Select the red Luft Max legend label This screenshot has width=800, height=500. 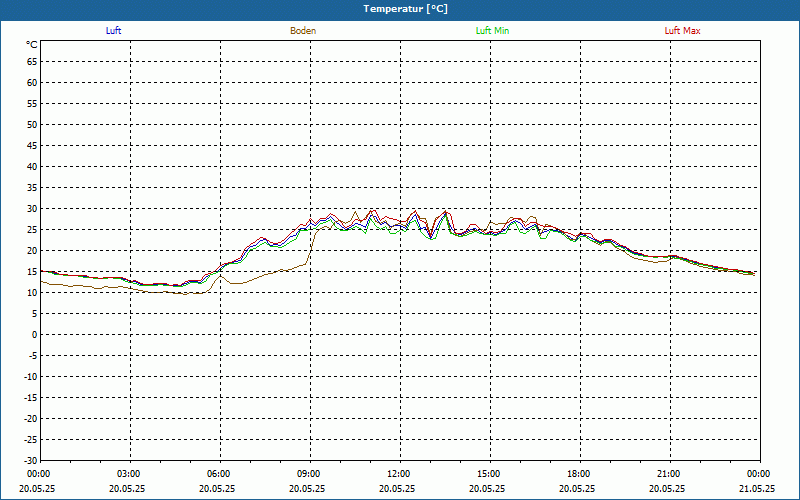682,31
